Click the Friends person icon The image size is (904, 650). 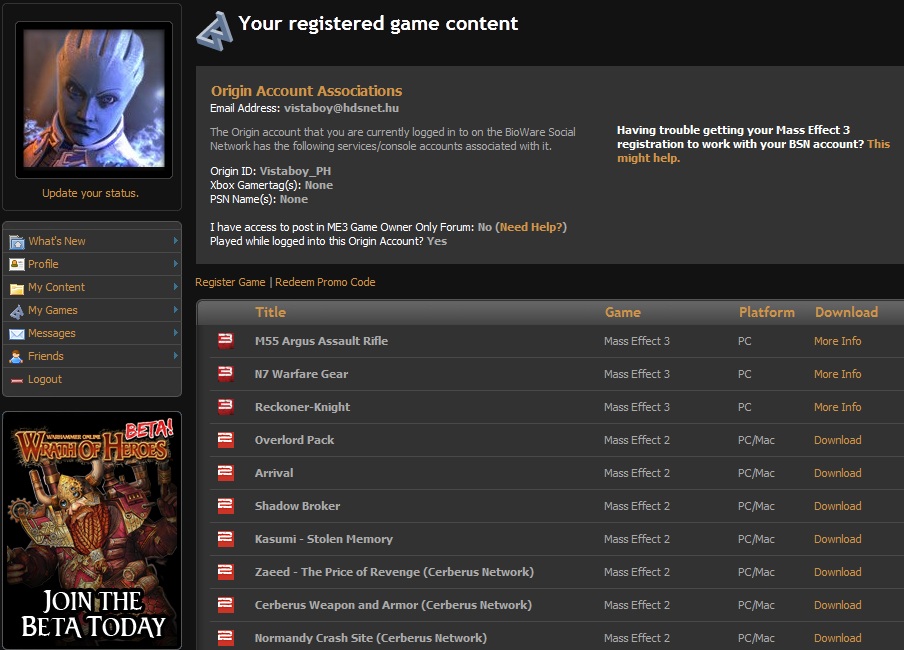(x=17, y=356)
